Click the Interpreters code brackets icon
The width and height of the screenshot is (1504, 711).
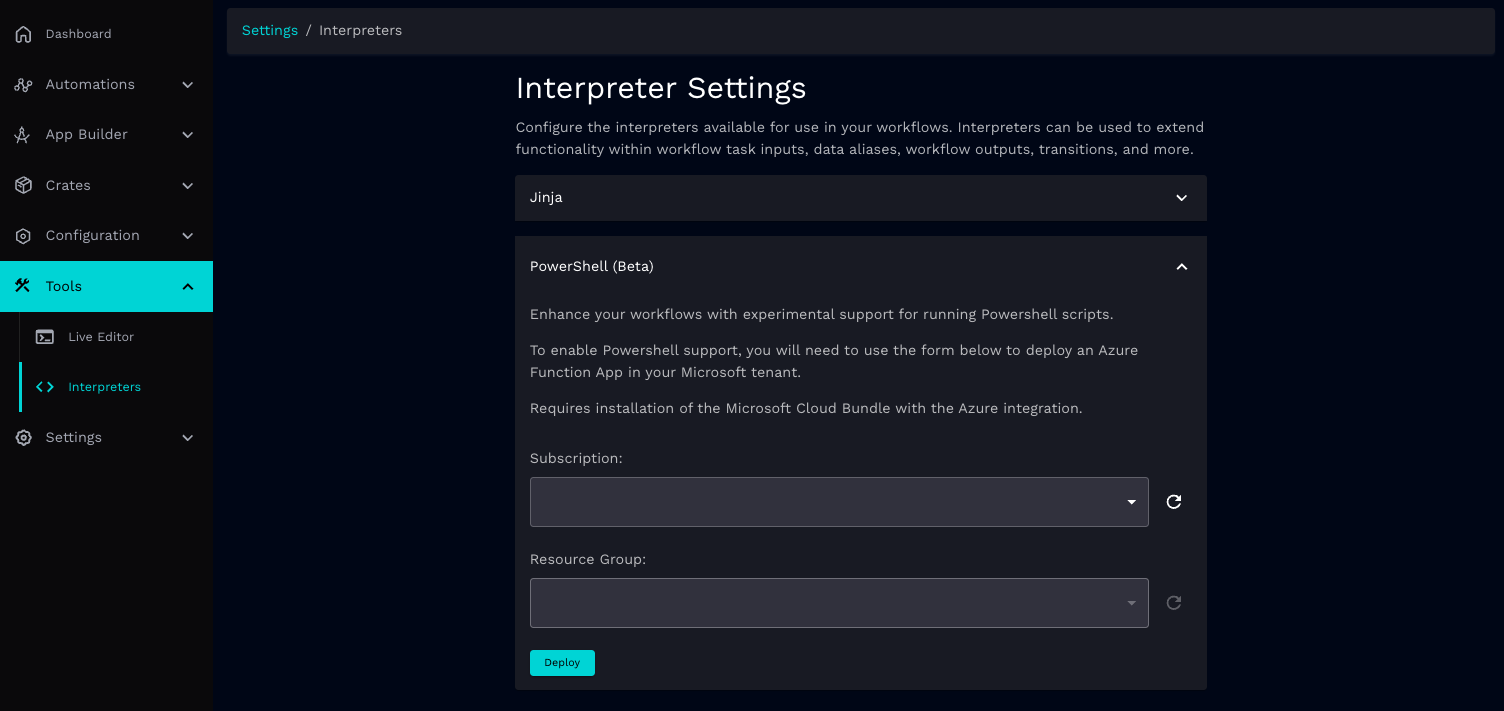(x=45, y=387)
